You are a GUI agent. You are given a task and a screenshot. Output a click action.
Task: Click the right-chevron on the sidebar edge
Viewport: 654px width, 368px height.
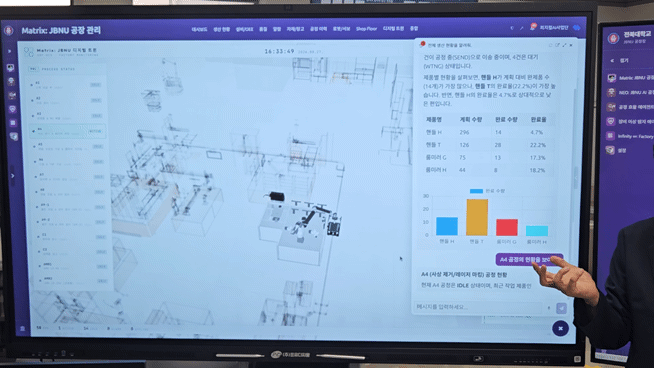point(13,176)
